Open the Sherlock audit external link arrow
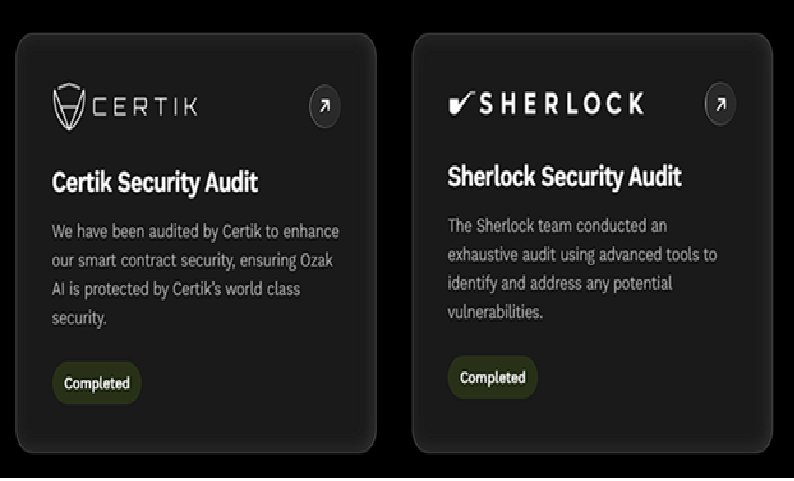794x481 pixels. click(x=720, y=103)
